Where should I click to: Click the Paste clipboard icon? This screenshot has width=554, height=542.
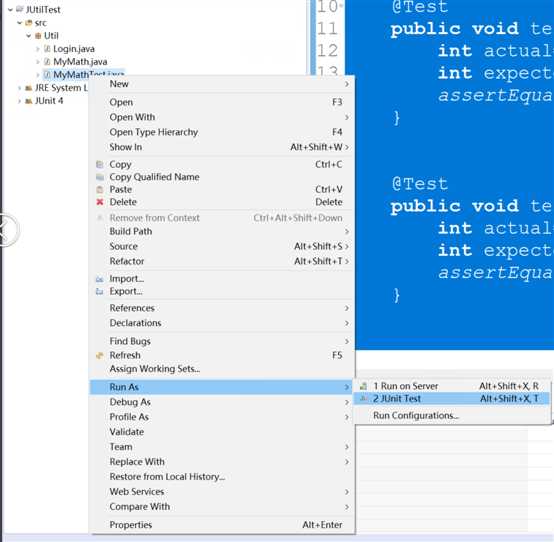point(100,189)
